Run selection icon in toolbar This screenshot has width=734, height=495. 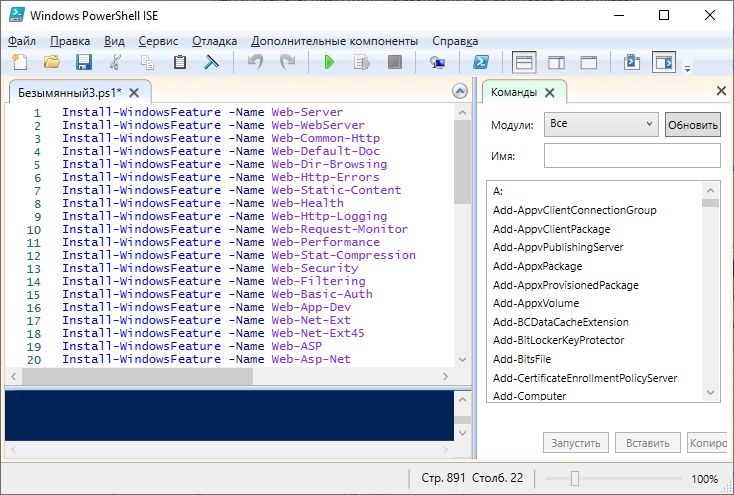coord(362,62)
